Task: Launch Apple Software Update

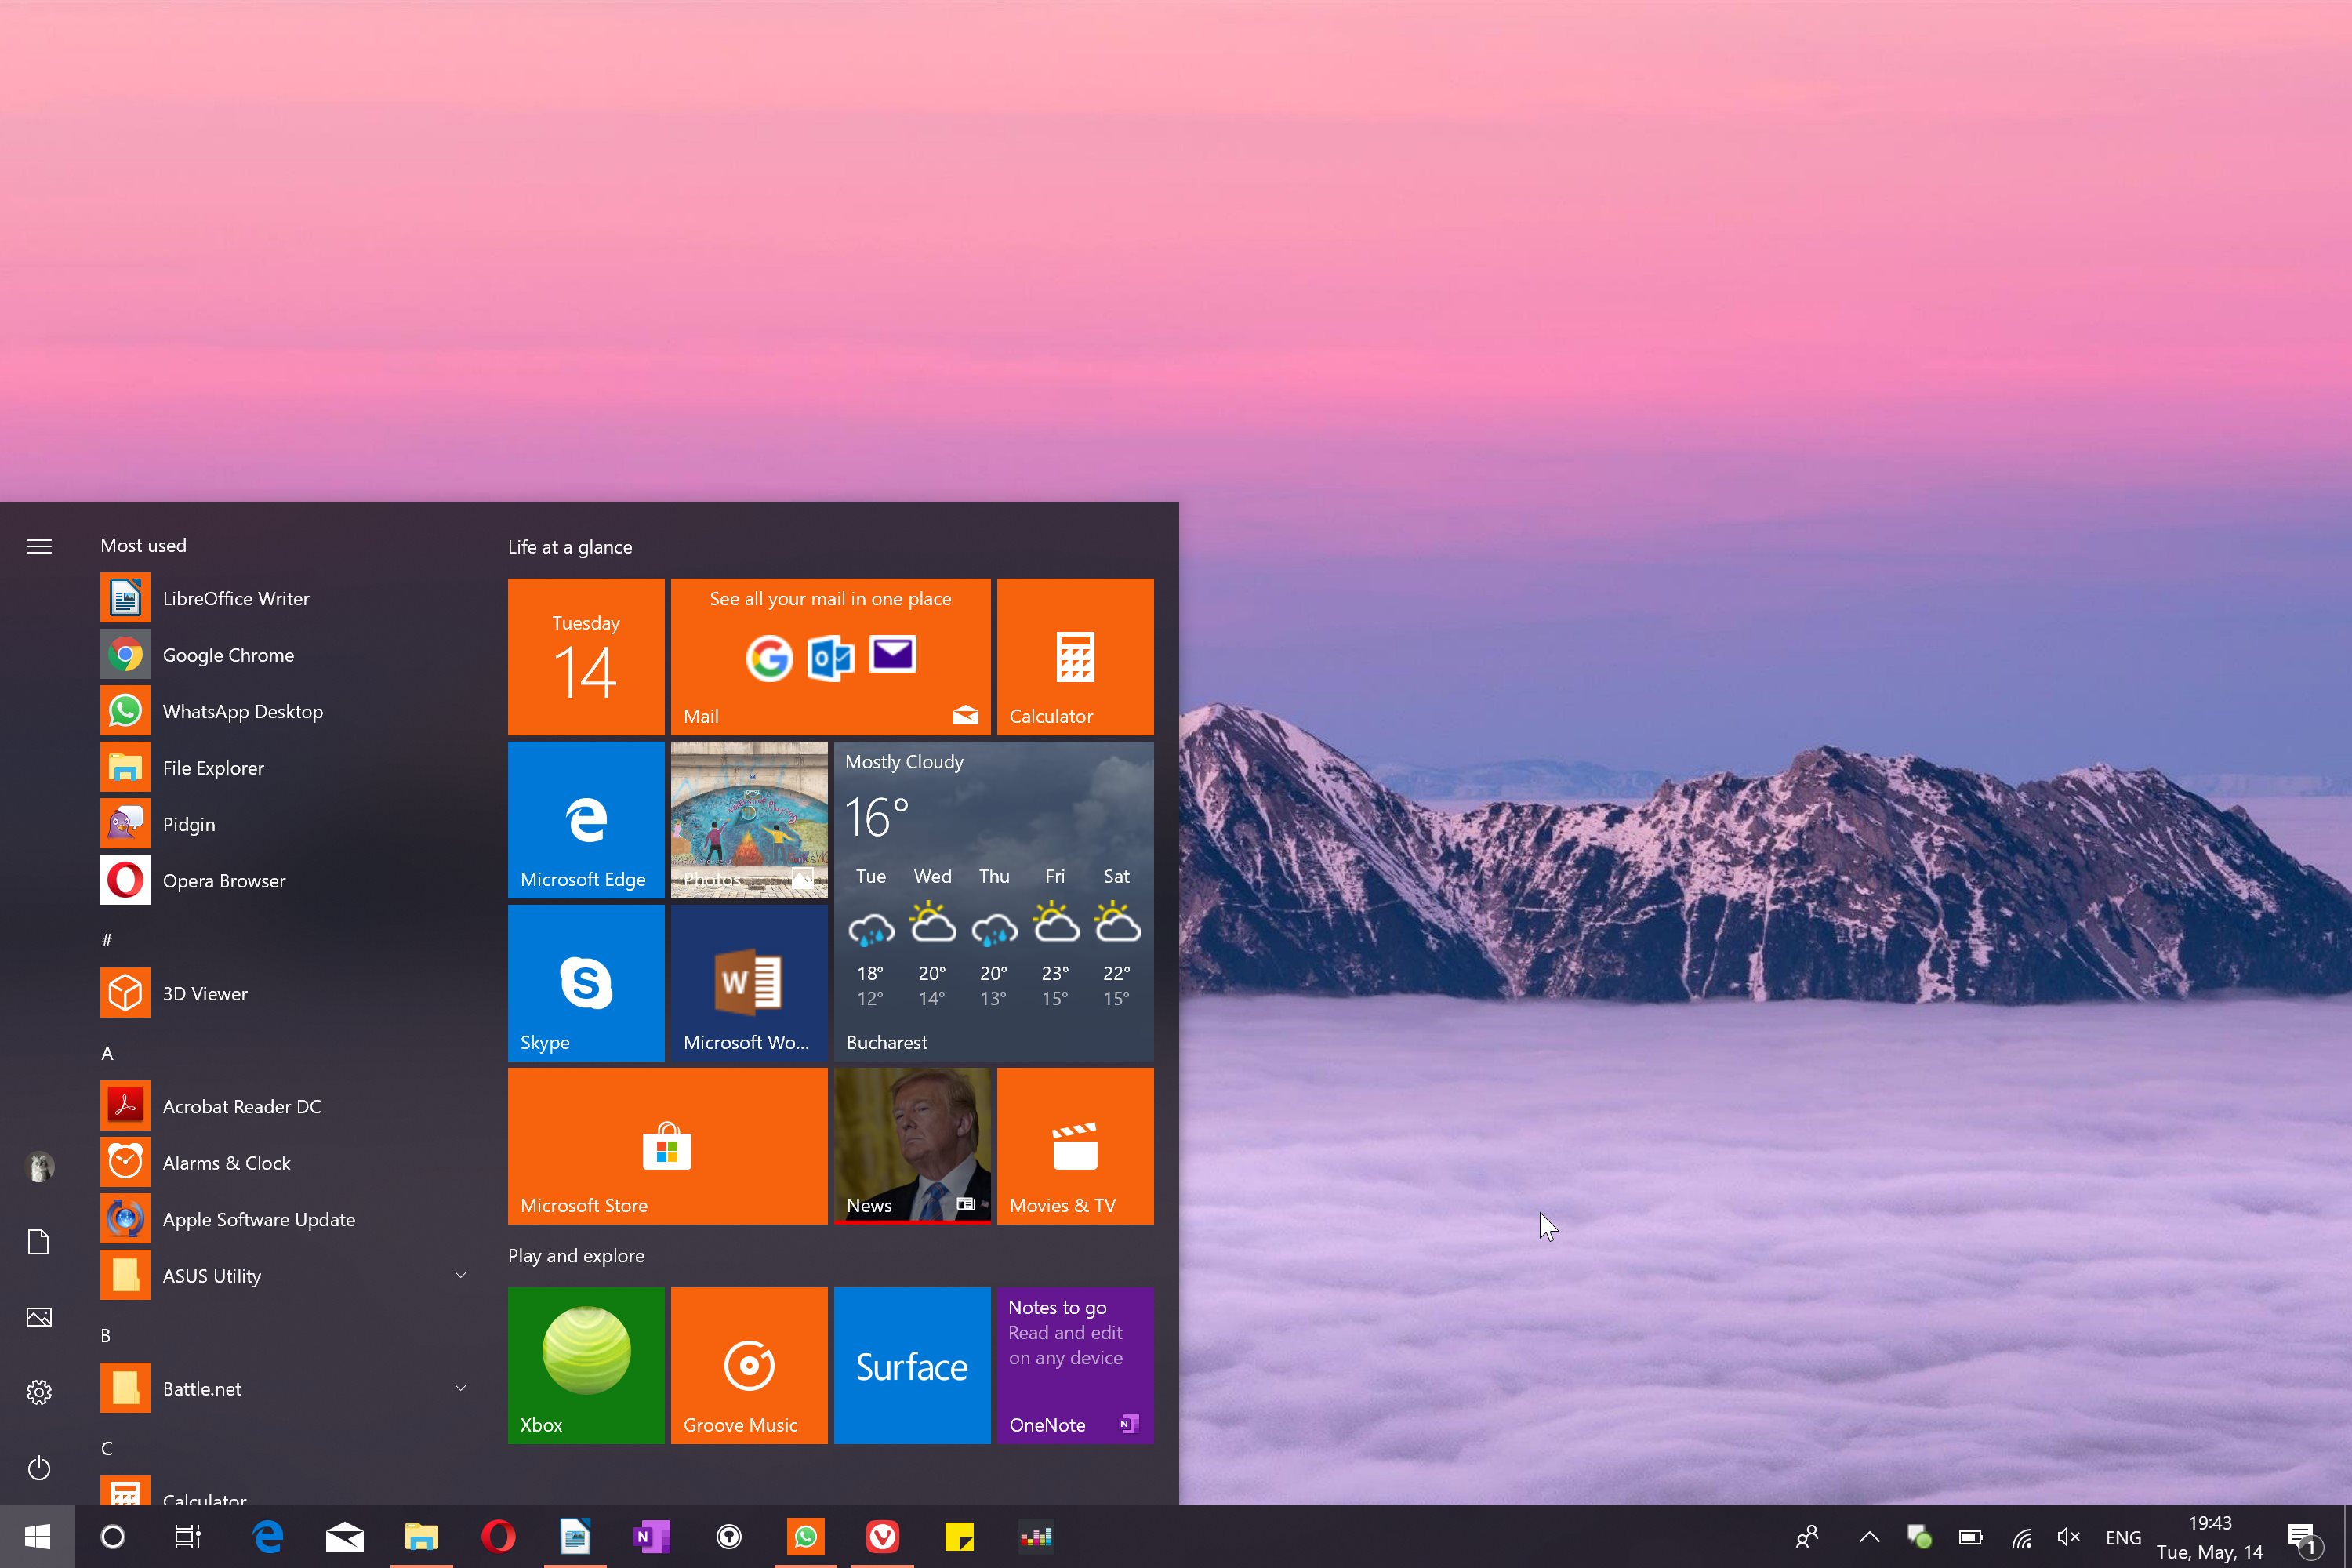Action: point(285,1219)
